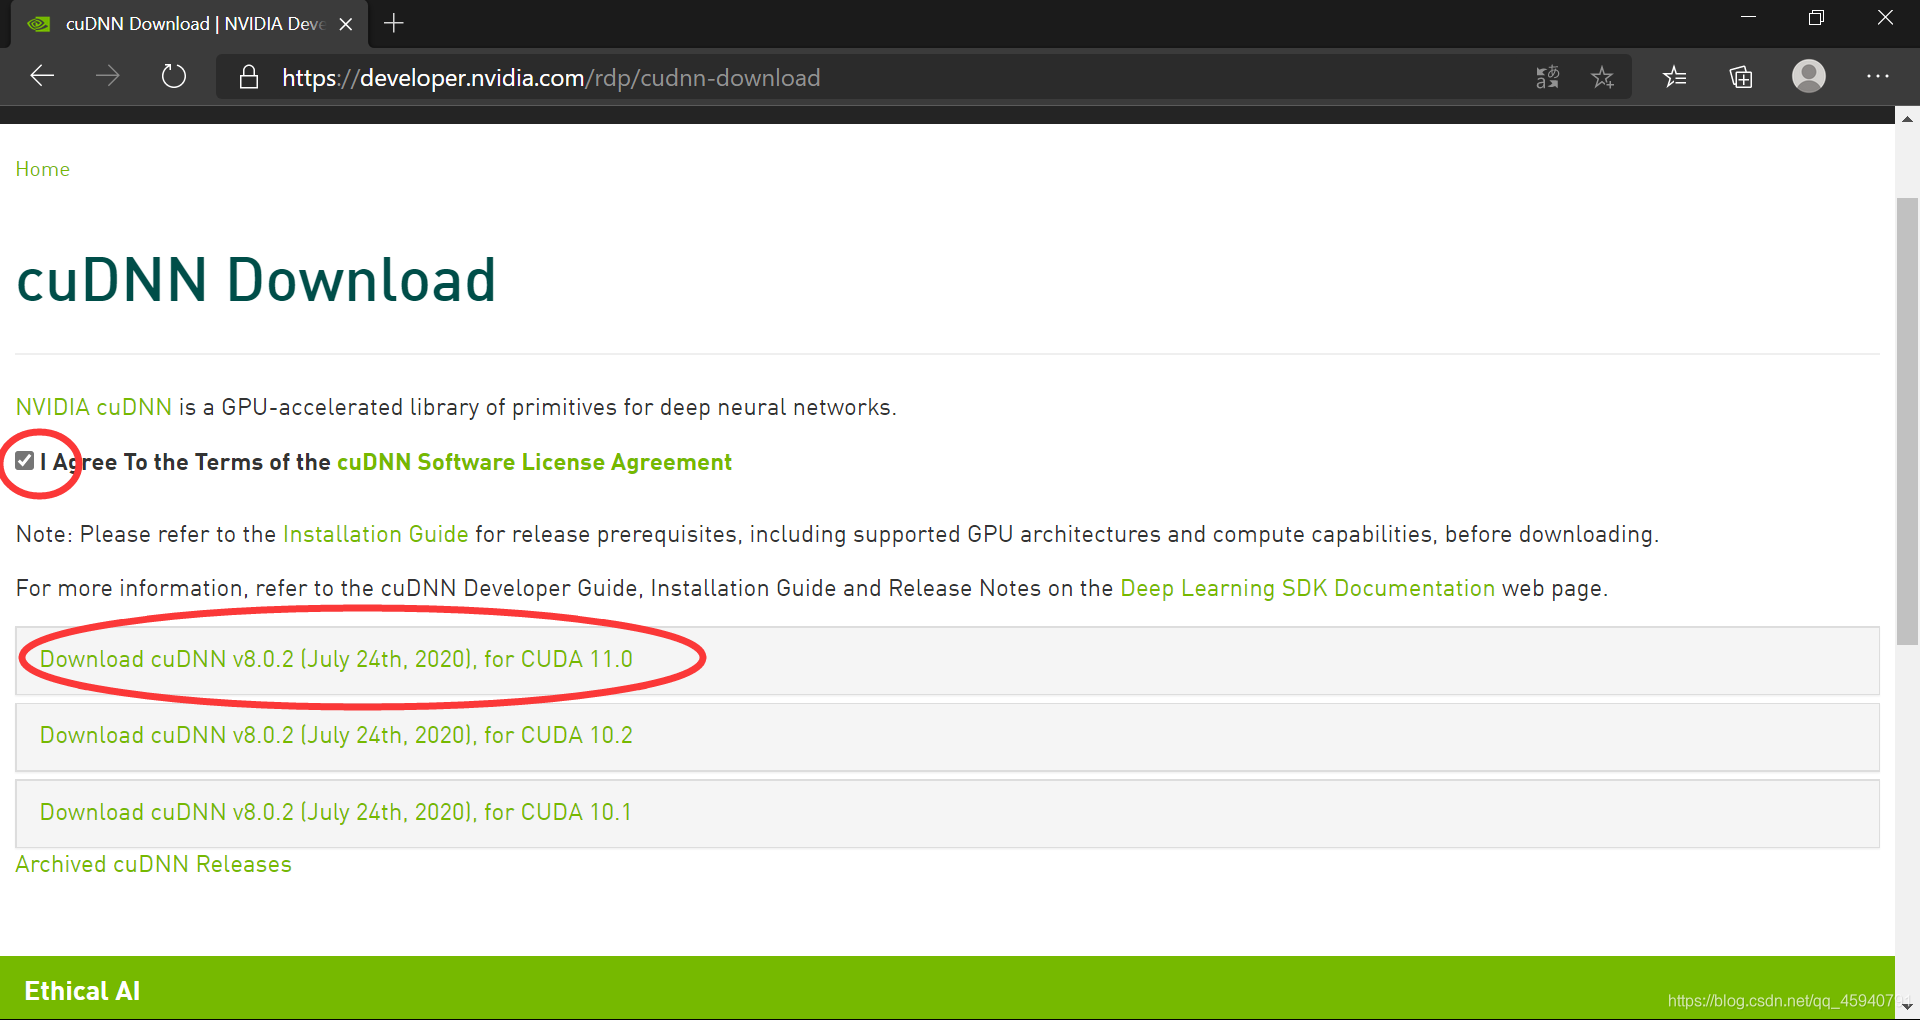Open the Archived cuDNN Releases link

153,864
